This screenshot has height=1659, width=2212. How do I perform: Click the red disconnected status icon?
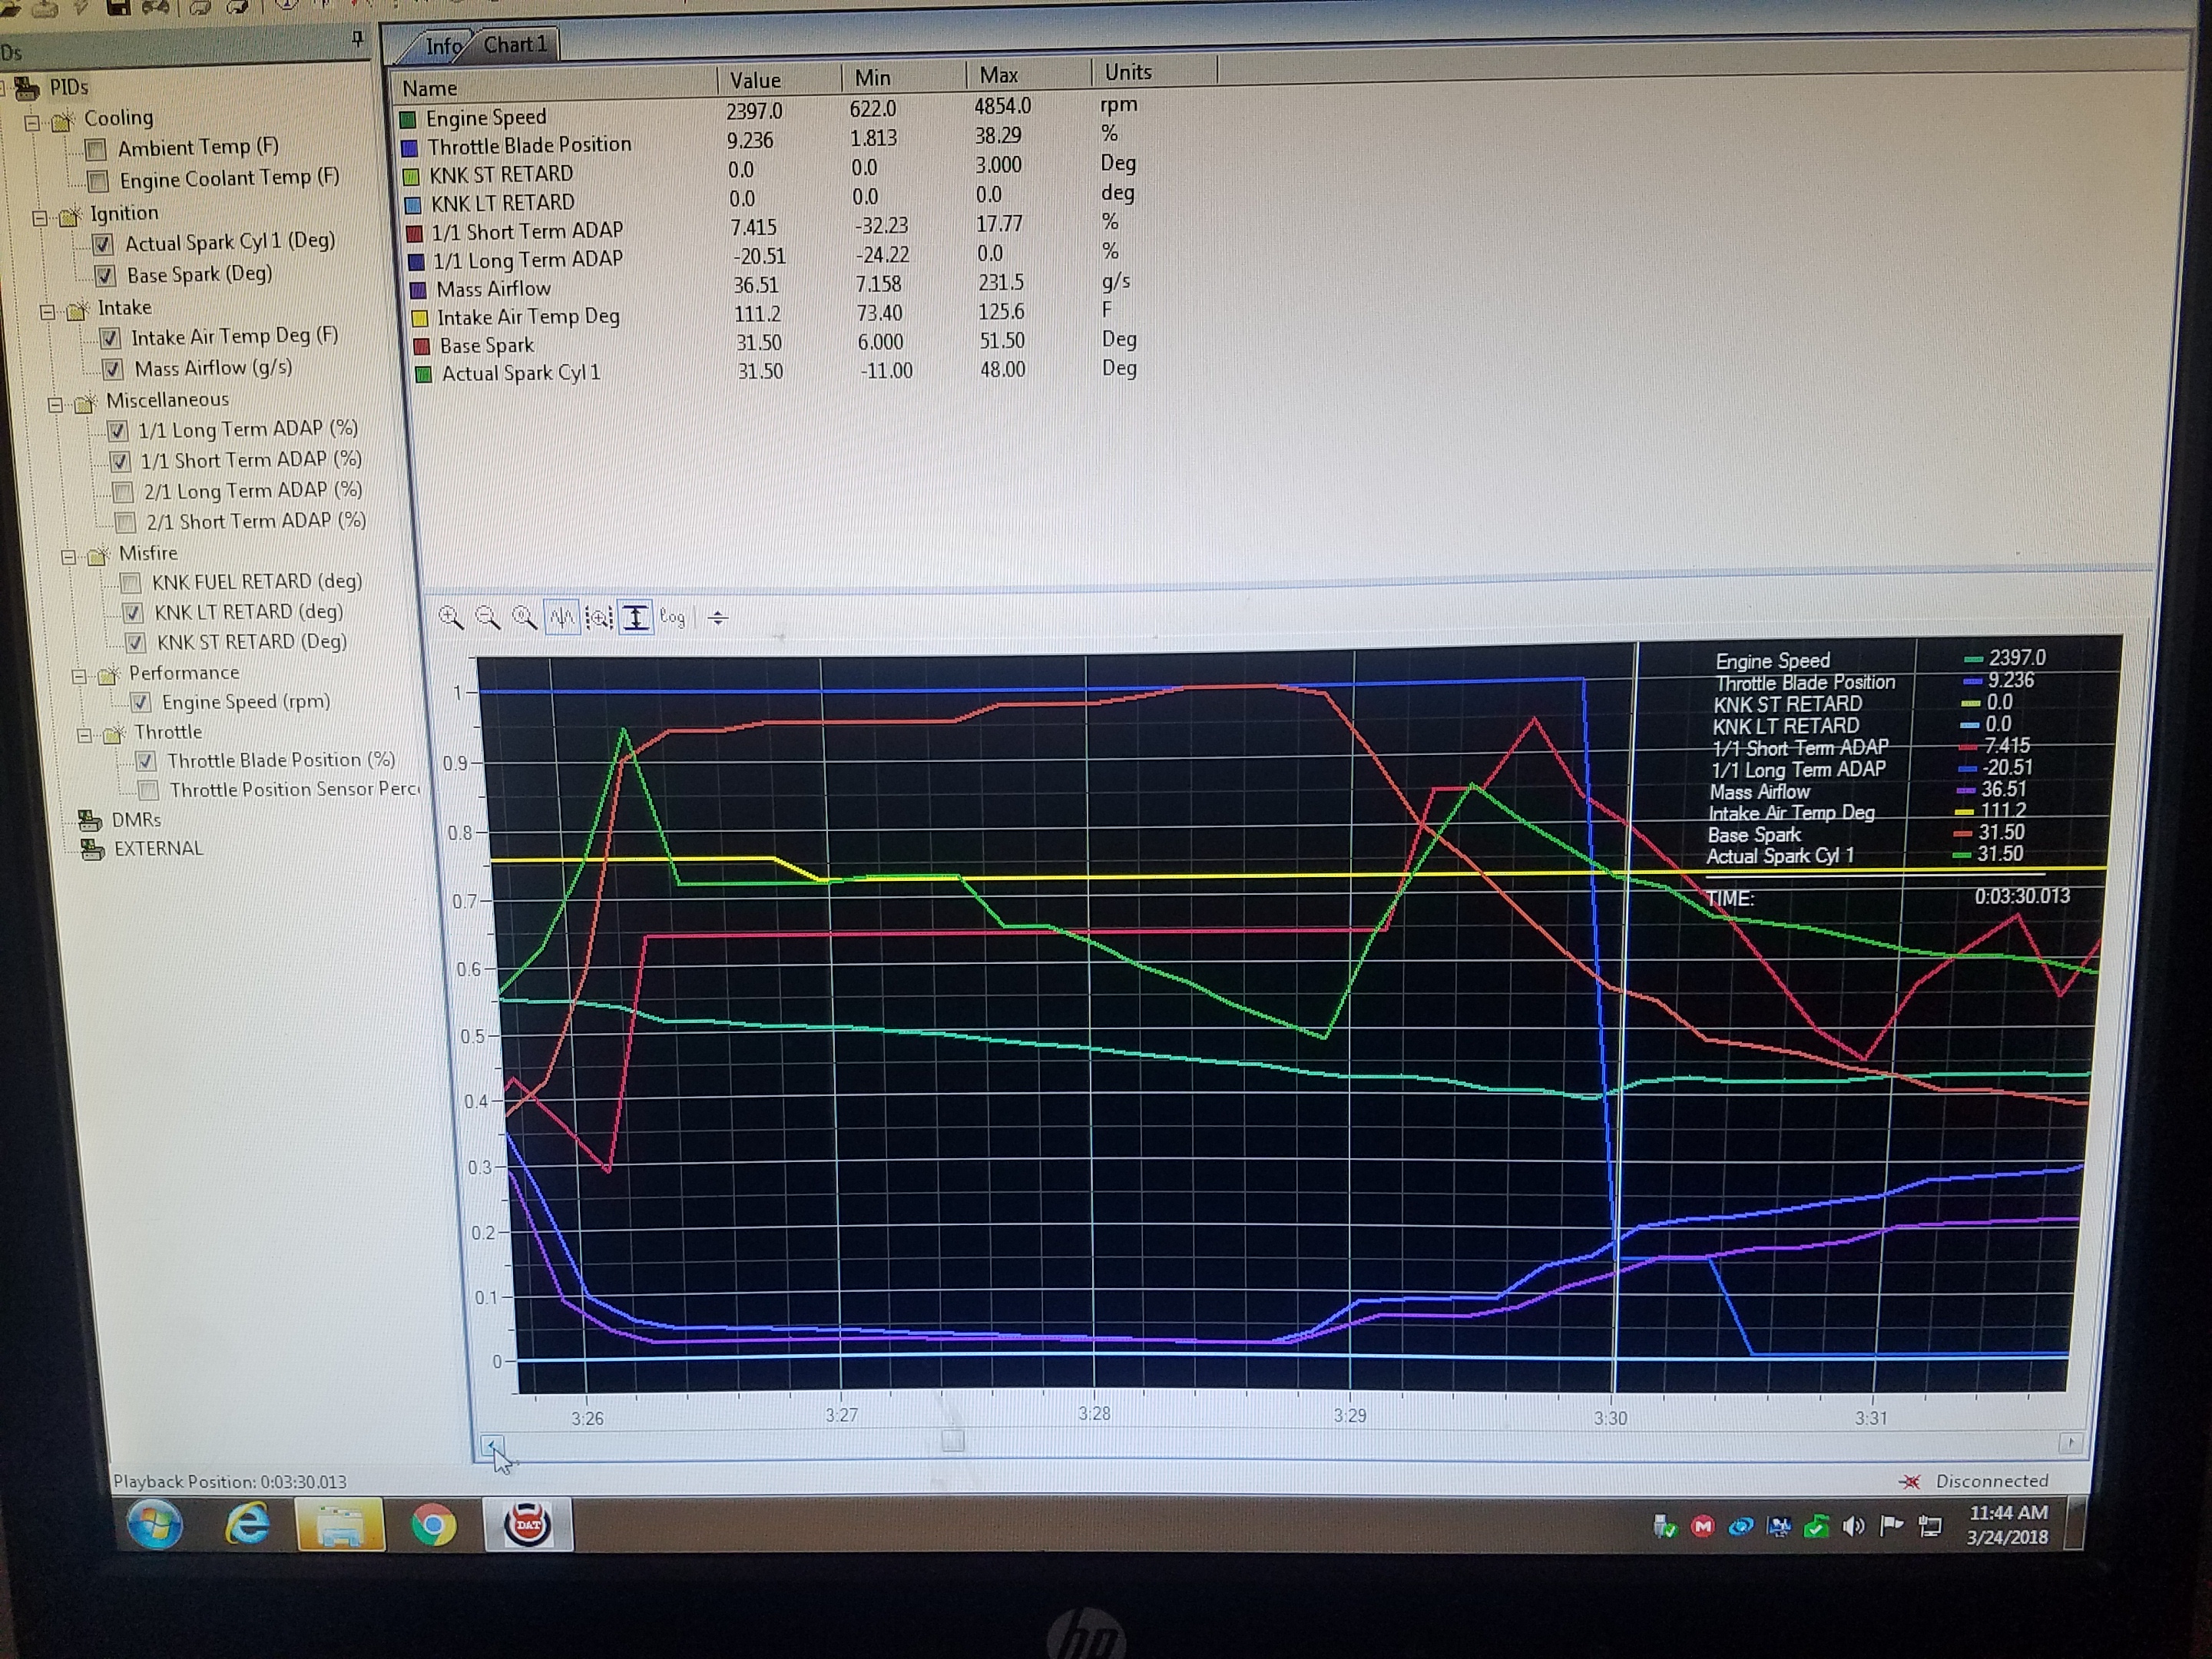point(1910,1482)
